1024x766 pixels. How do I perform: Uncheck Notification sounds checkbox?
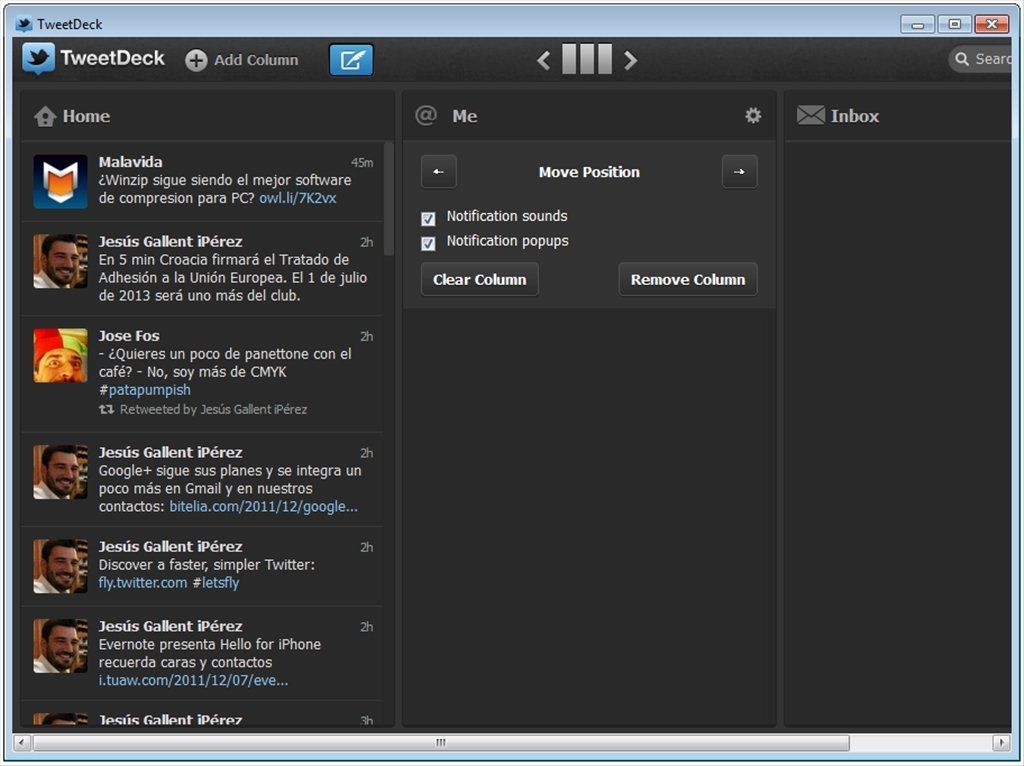pos(428,218)
